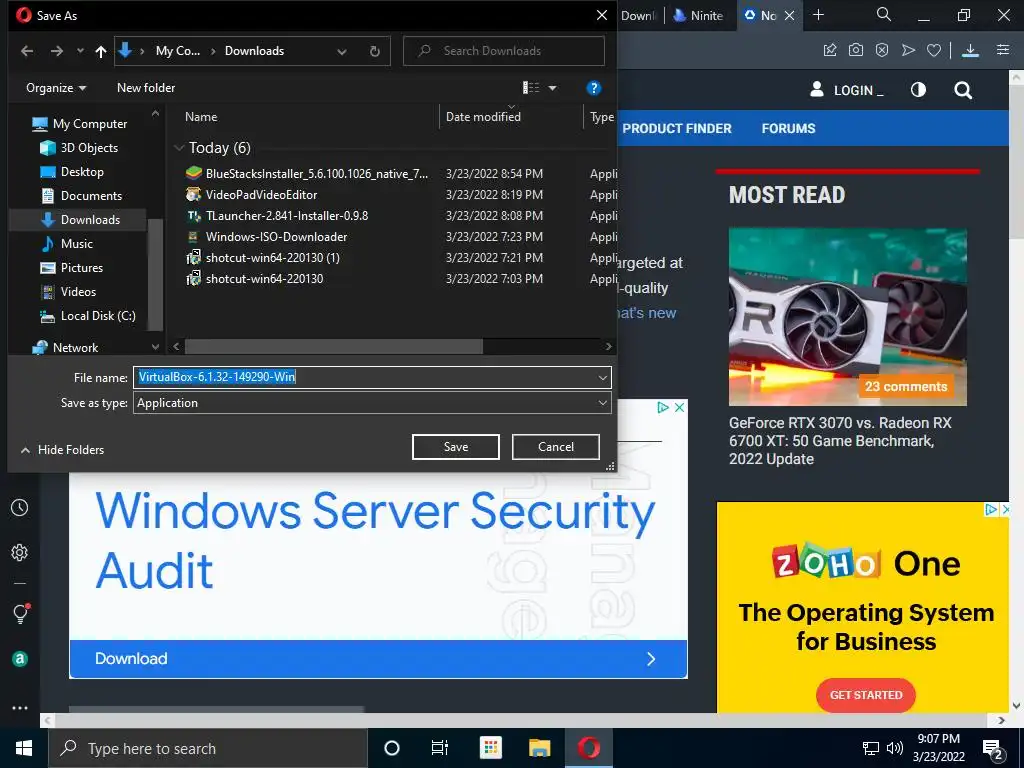Click the view layout icon
The height and width of the screenshot is (768, 1024).
click(531, 88)
